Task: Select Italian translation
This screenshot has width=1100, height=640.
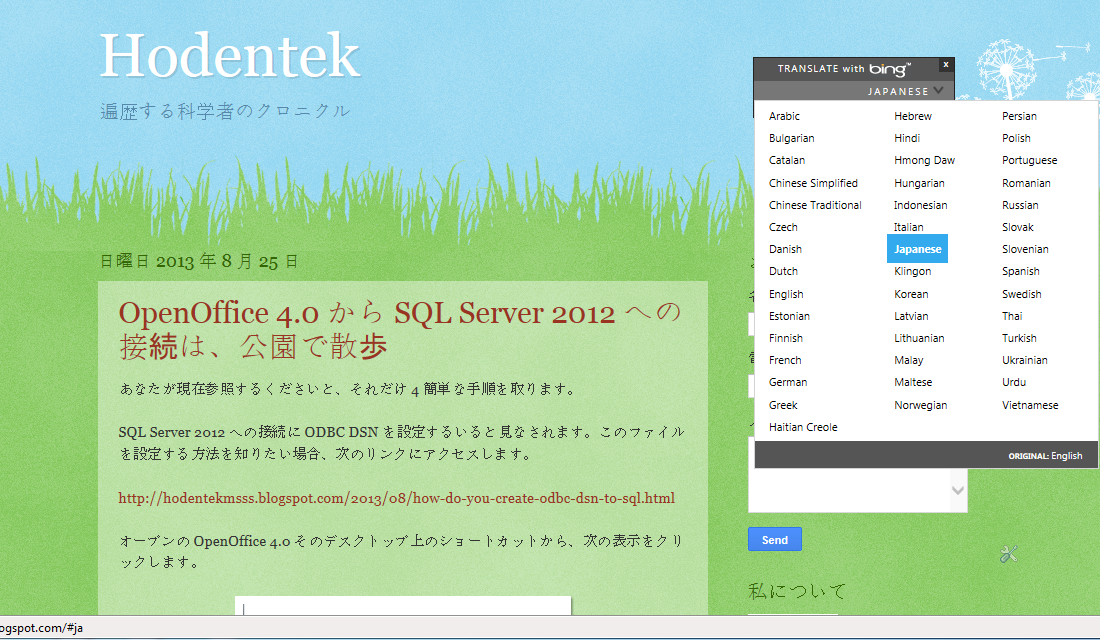Action: (908, 227)
